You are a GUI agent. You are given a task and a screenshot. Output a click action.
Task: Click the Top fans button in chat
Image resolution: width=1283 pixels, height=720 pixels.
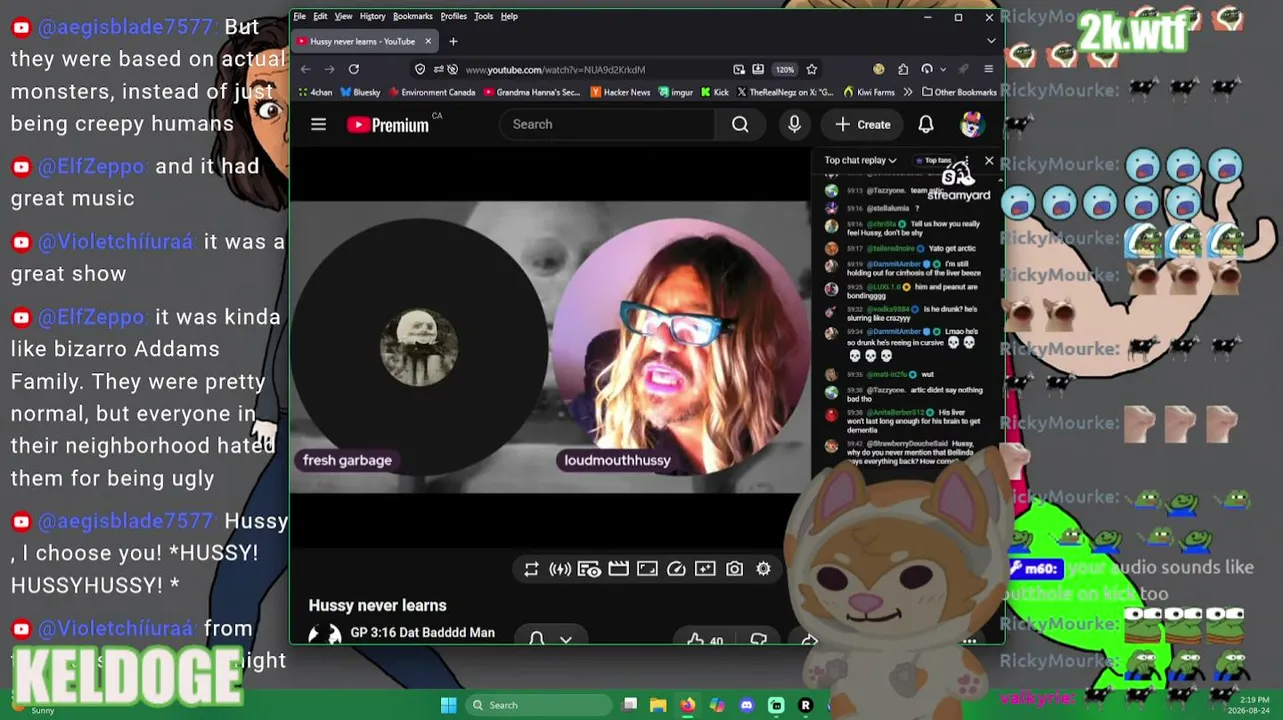click(933, 160)
